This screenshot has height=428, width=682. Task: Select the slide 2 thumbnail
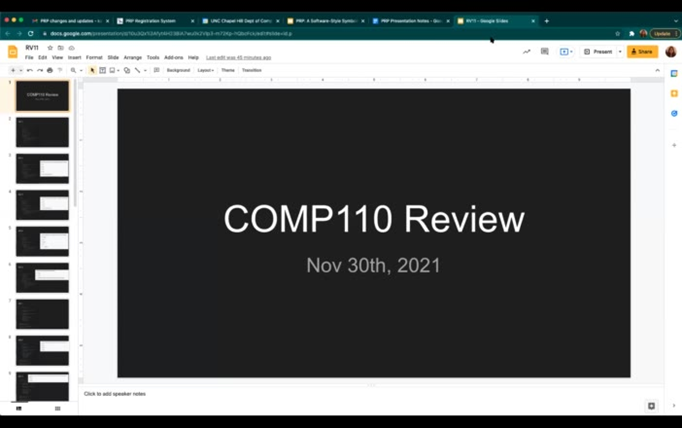42,132
